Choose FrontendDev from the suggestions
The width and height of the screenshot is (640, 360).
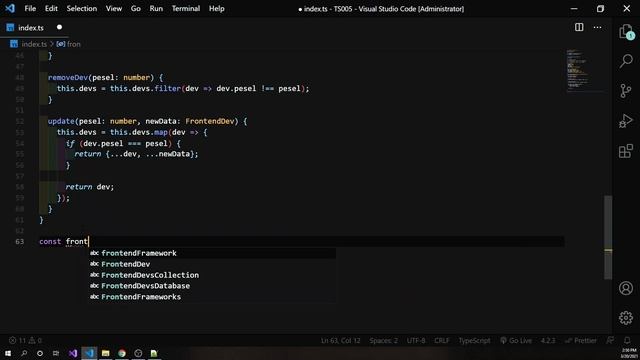click(x=213, y=264)
